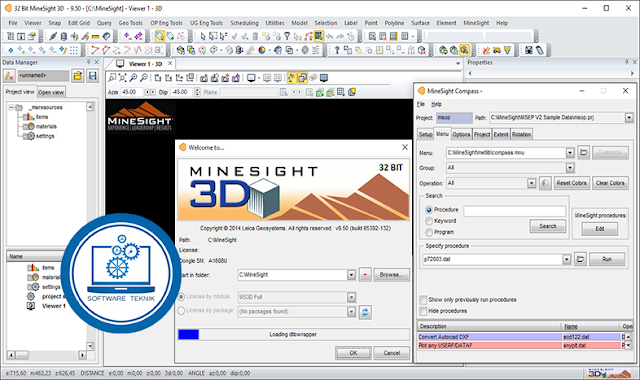This screenshot has height=380, width=640.
Task: Open the Compass project Path dropdown
Action: click(629, 118)
